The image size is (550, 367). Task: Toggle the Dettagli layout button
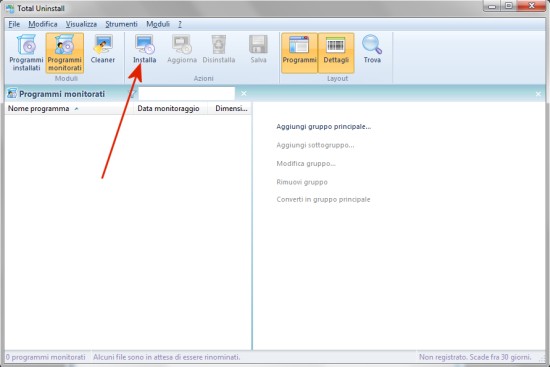click(336, 53)
